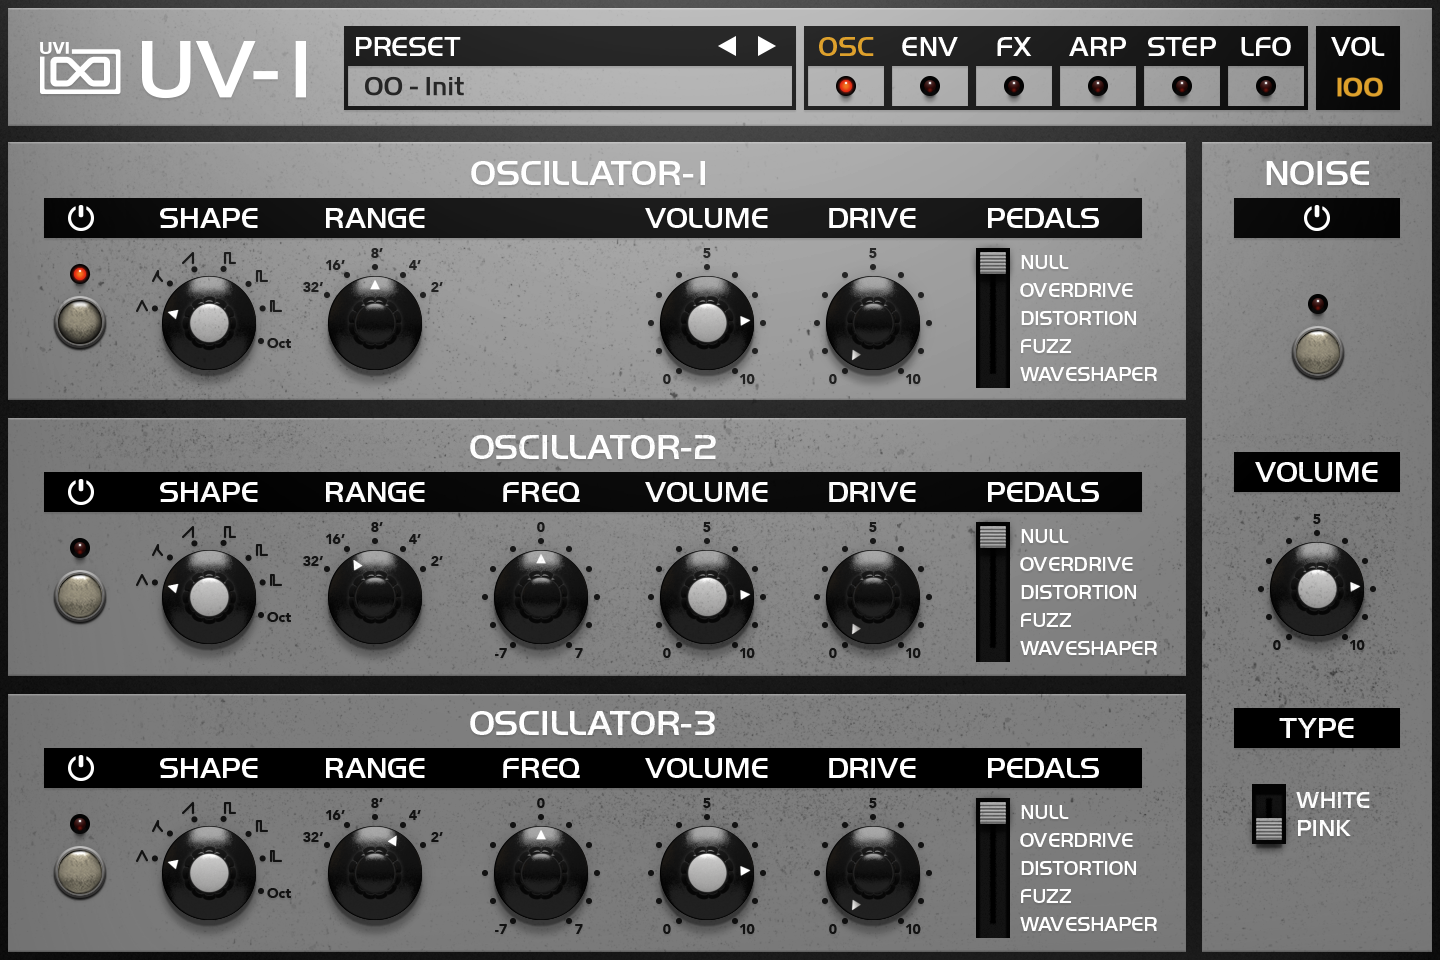Click the Oscillator-1 Shape knob

tap(208, 322)
